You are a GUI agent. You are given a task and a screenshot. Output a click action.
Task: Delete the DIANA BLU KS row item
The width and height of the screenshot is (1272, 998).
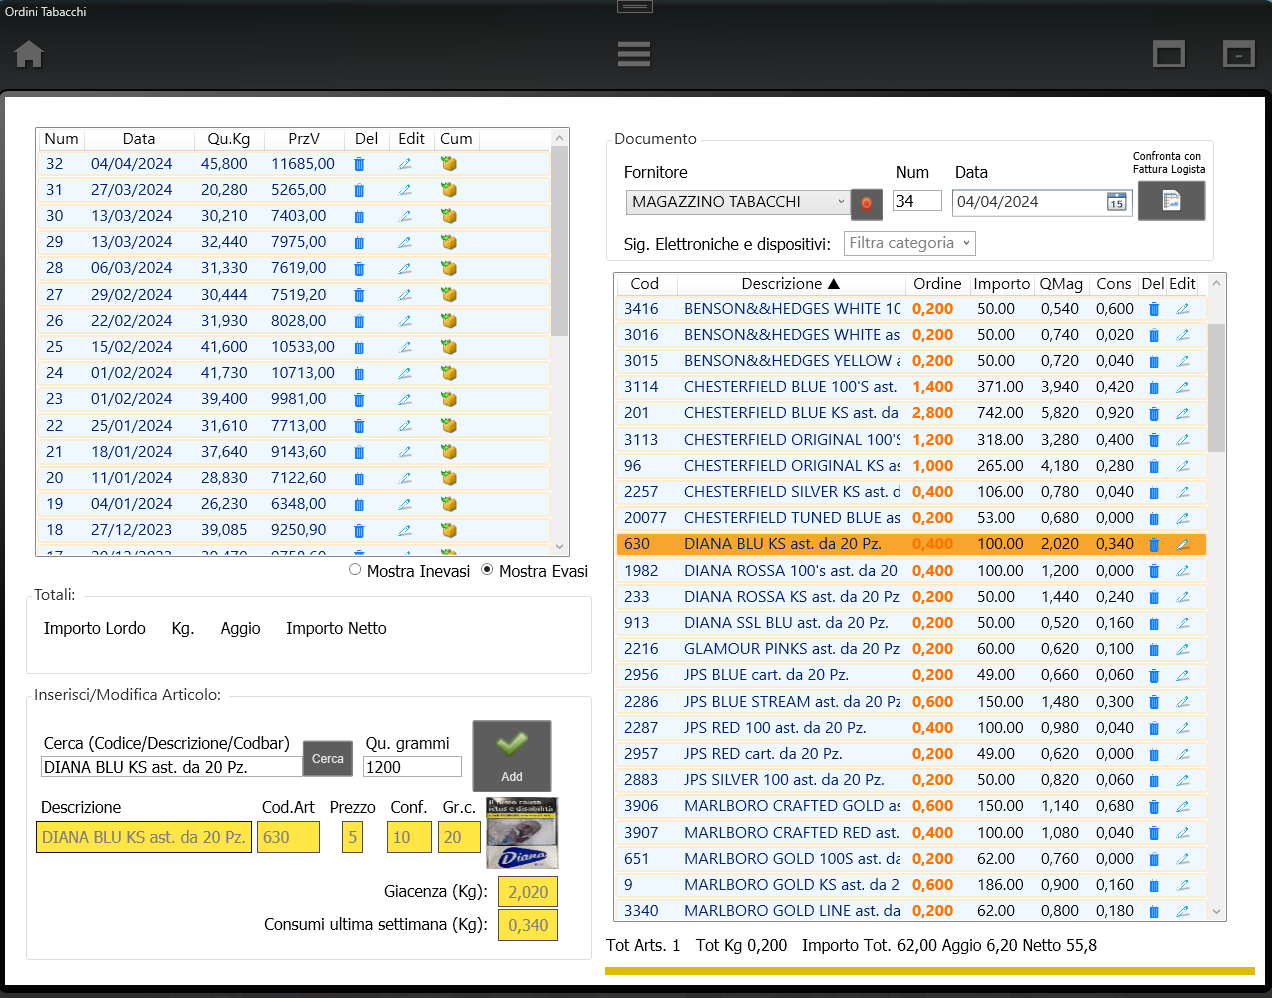pyautogui.click(x=1154, y=545)
